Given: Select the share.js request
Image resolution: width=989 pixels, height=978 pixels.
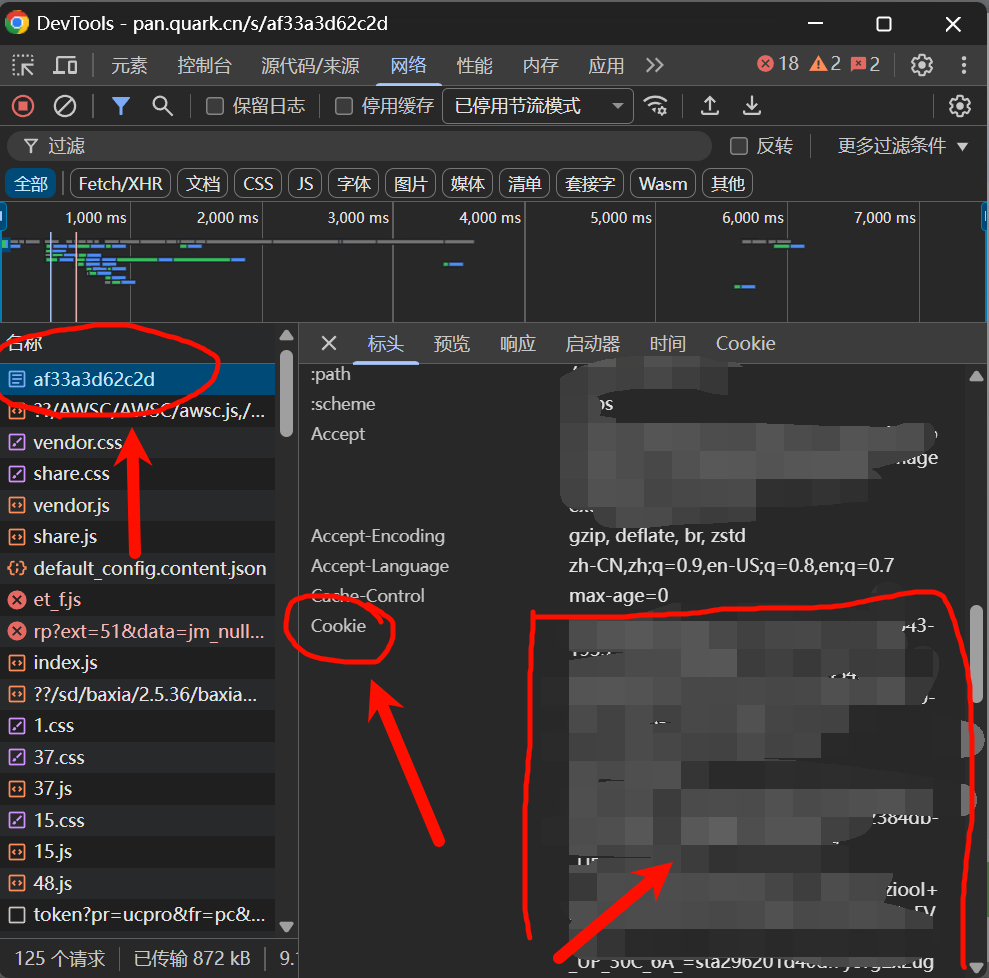Looking at the screenshot, I should pyautogui.click(x=138, y=537).
